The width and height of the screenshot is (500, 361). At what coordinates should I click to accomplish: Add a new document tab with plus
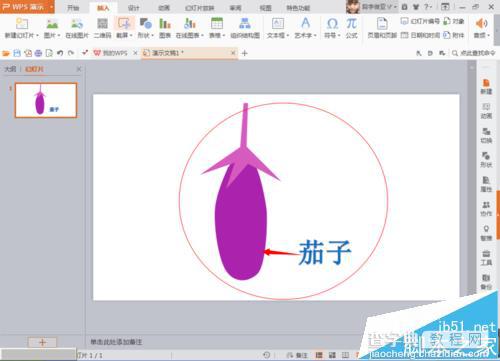245,53
